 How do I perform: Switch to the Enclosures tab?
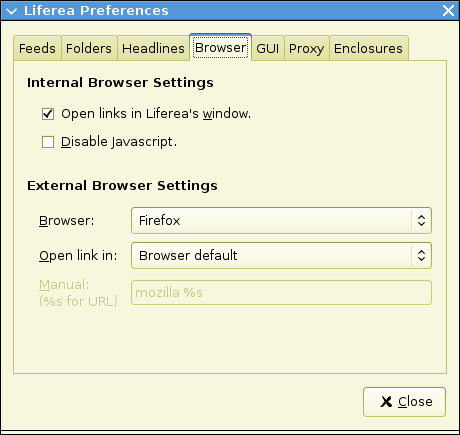click(x=369, y=48)
